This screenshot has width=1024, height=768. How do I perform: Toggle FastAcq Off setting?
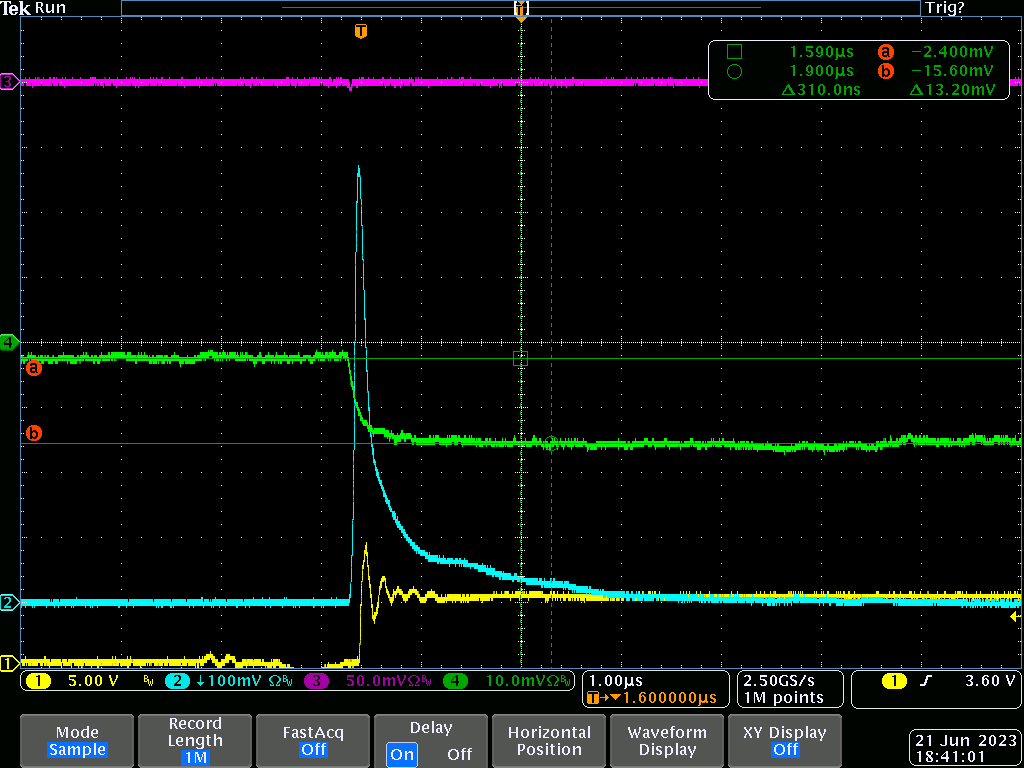click(x=313, y=741)
